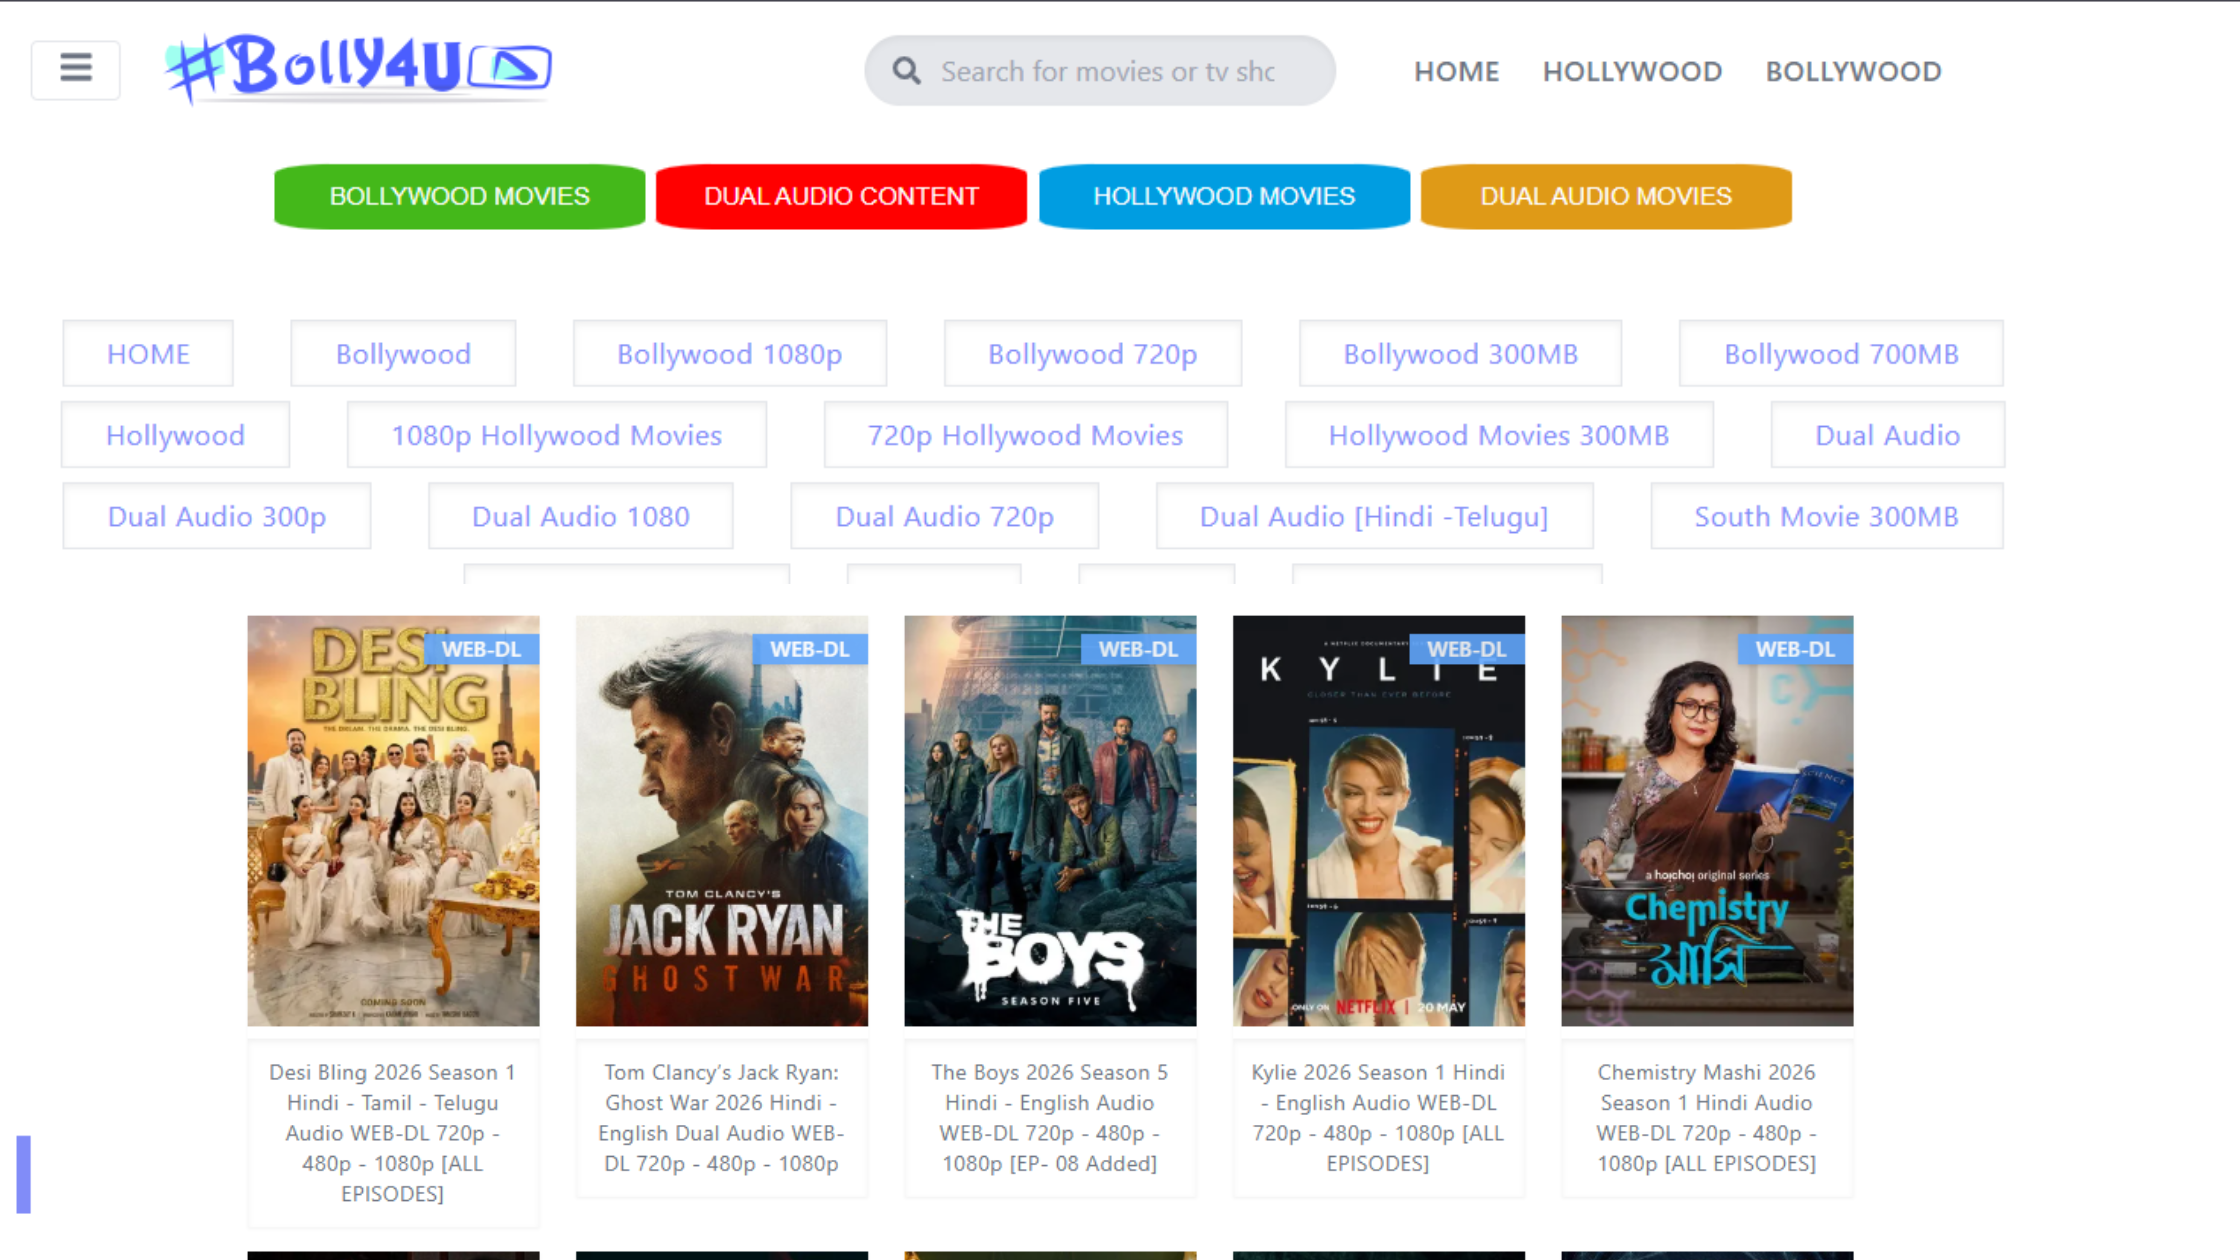This screenshot has height=1260, width=2240.
Task: Open Hollywood Movies 300MB category
Action: pyautogui.click(x=1499, y=435)
